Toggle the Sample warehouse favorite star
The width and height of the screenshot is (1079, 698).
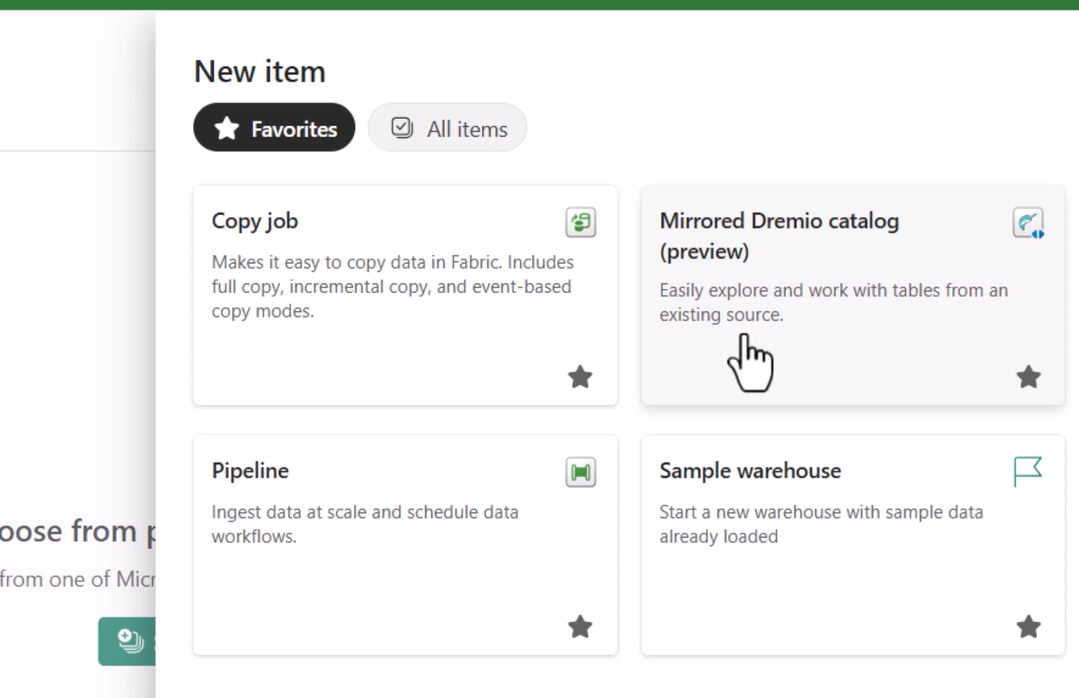[1028, 627]
